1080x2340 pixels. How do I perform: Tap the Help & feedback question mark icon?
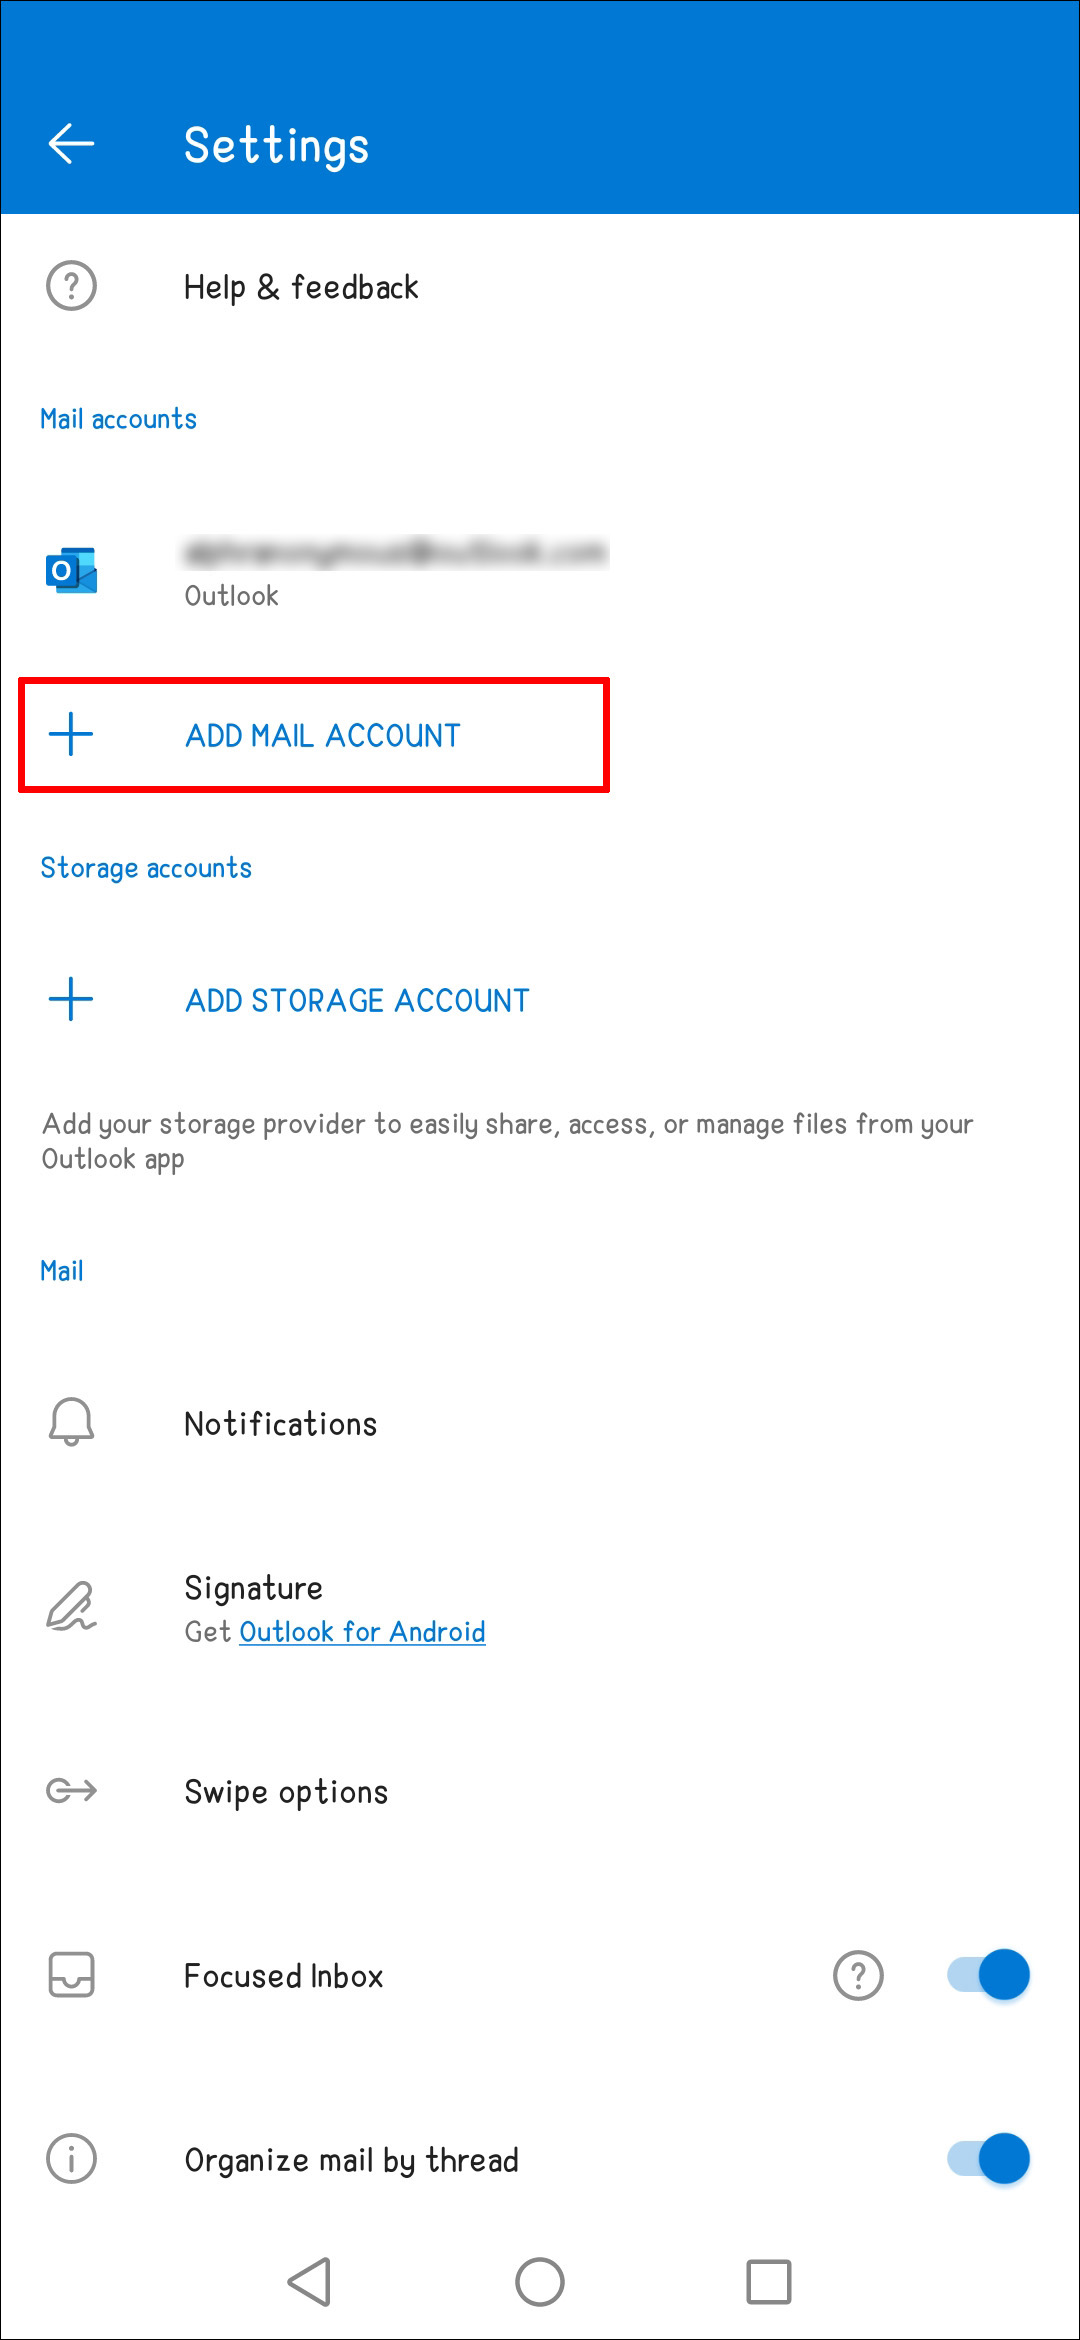coord(71,287)
